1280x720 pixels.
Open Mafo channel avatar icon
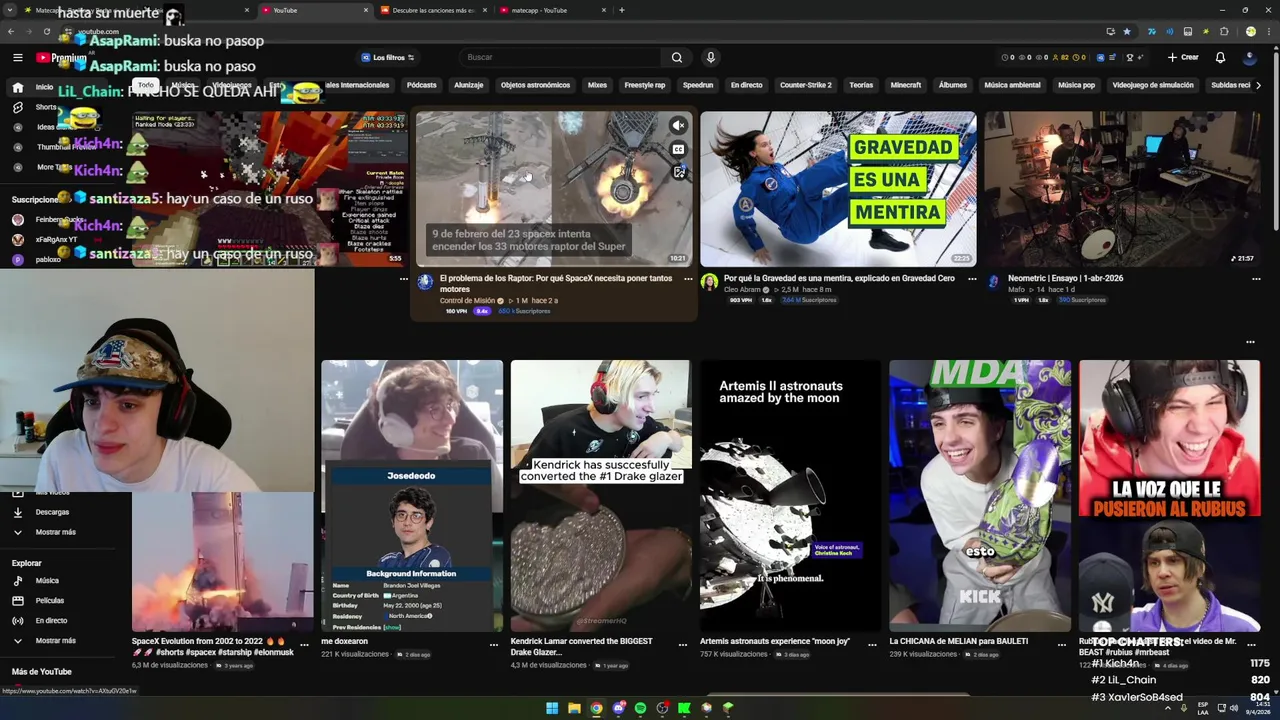[x=993, y=282]
